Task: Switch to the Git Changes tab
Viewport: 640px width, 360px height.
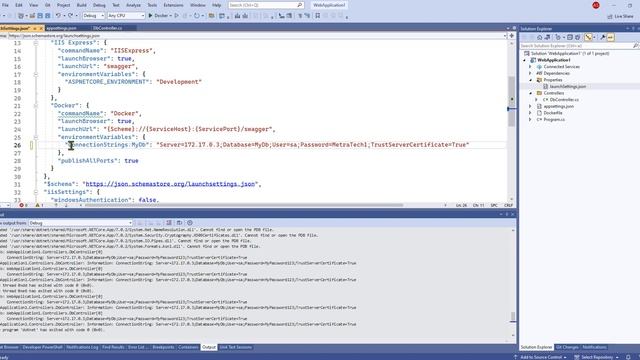Action: click(567, 347)
